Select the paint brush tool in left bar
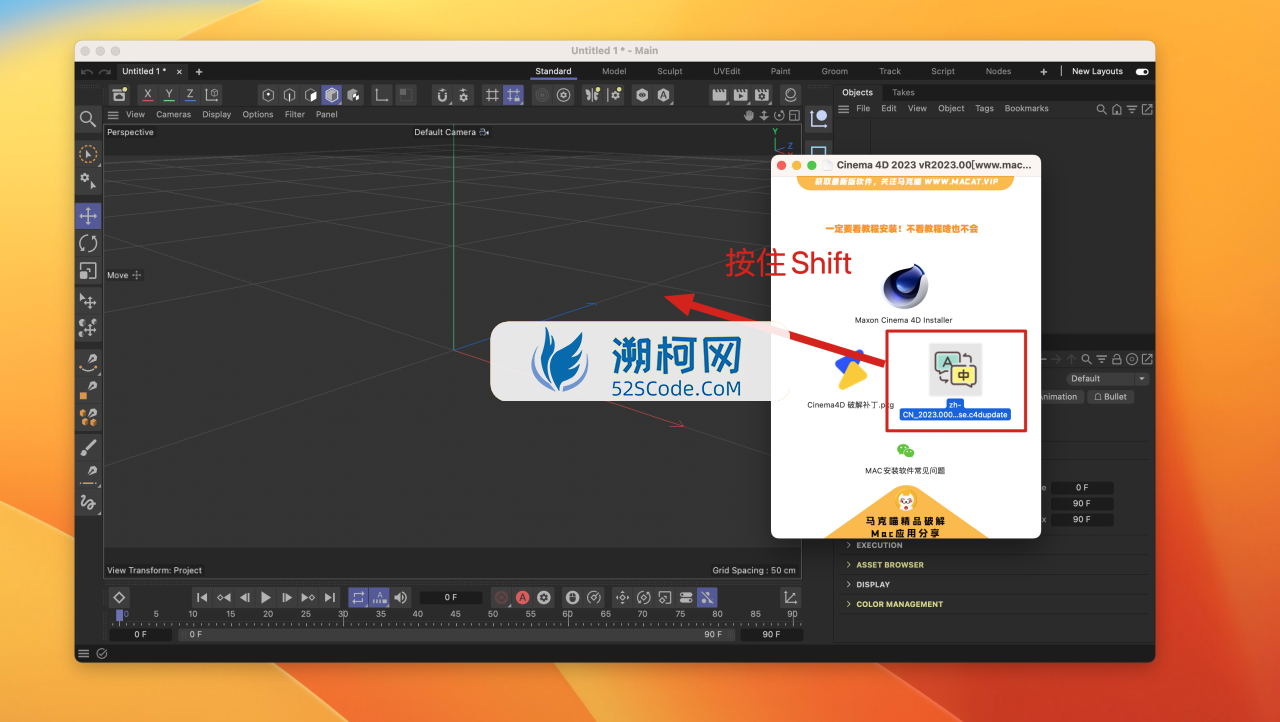 click(x=88, y=447)
